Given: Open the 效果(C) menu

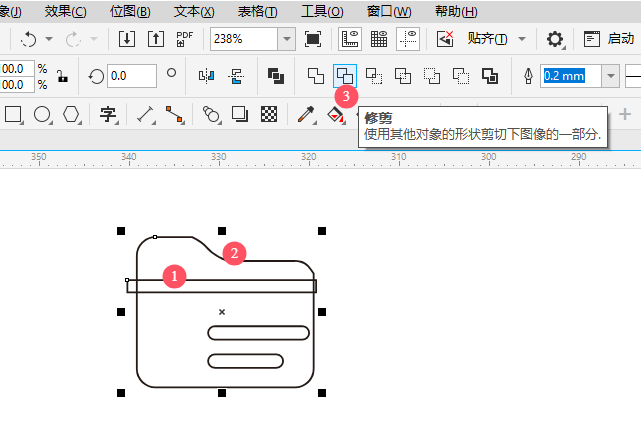Looking at the screenshot, I should click(x=65, y=11).
